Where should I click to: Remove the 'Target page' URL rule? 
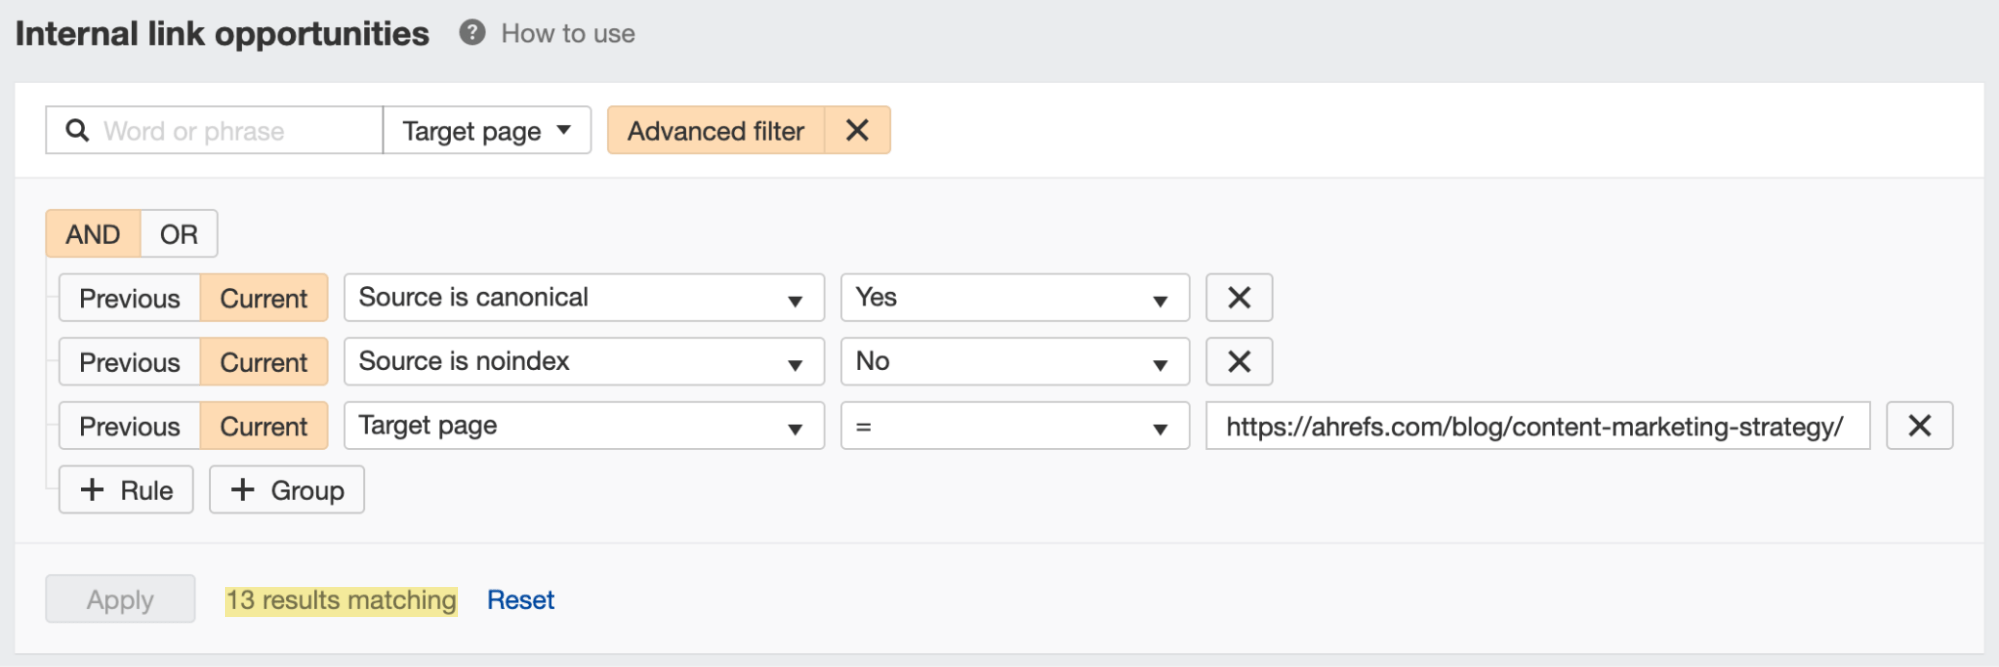pos(1919,425)
